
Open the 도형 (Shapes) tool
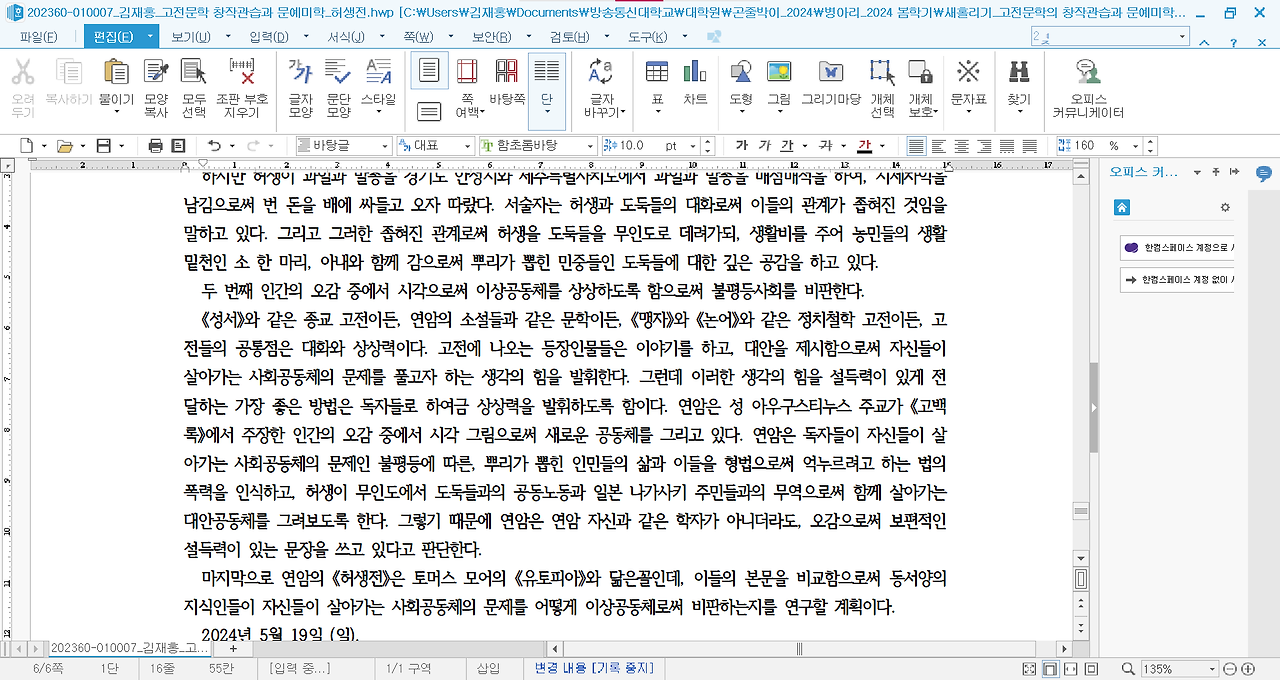click(740, 80)
